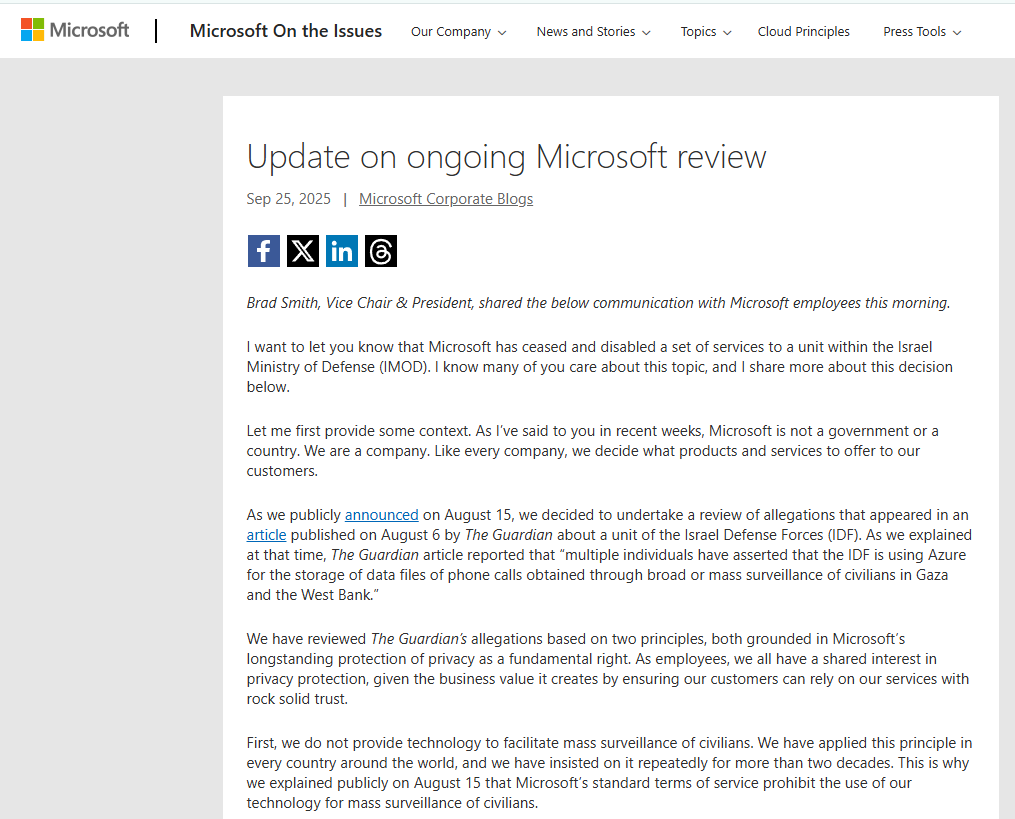This screenshot has width=1015, height=819.
Task: Share the post on Threads
Action: (381, 251)
